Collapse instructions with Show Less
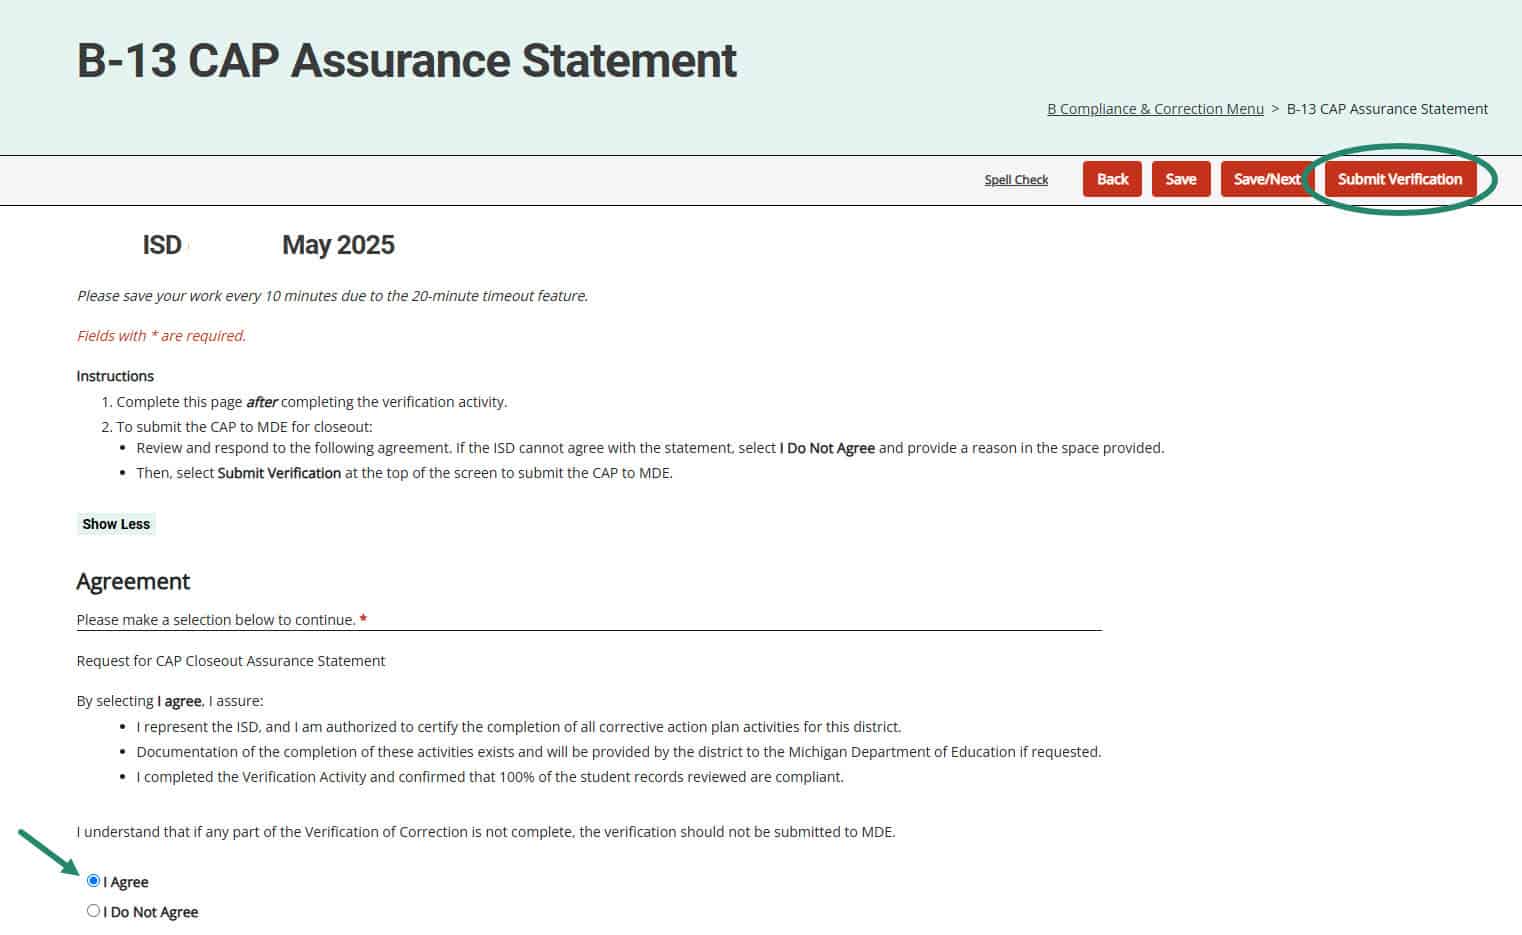1522x935 pixels. point(116,524)
